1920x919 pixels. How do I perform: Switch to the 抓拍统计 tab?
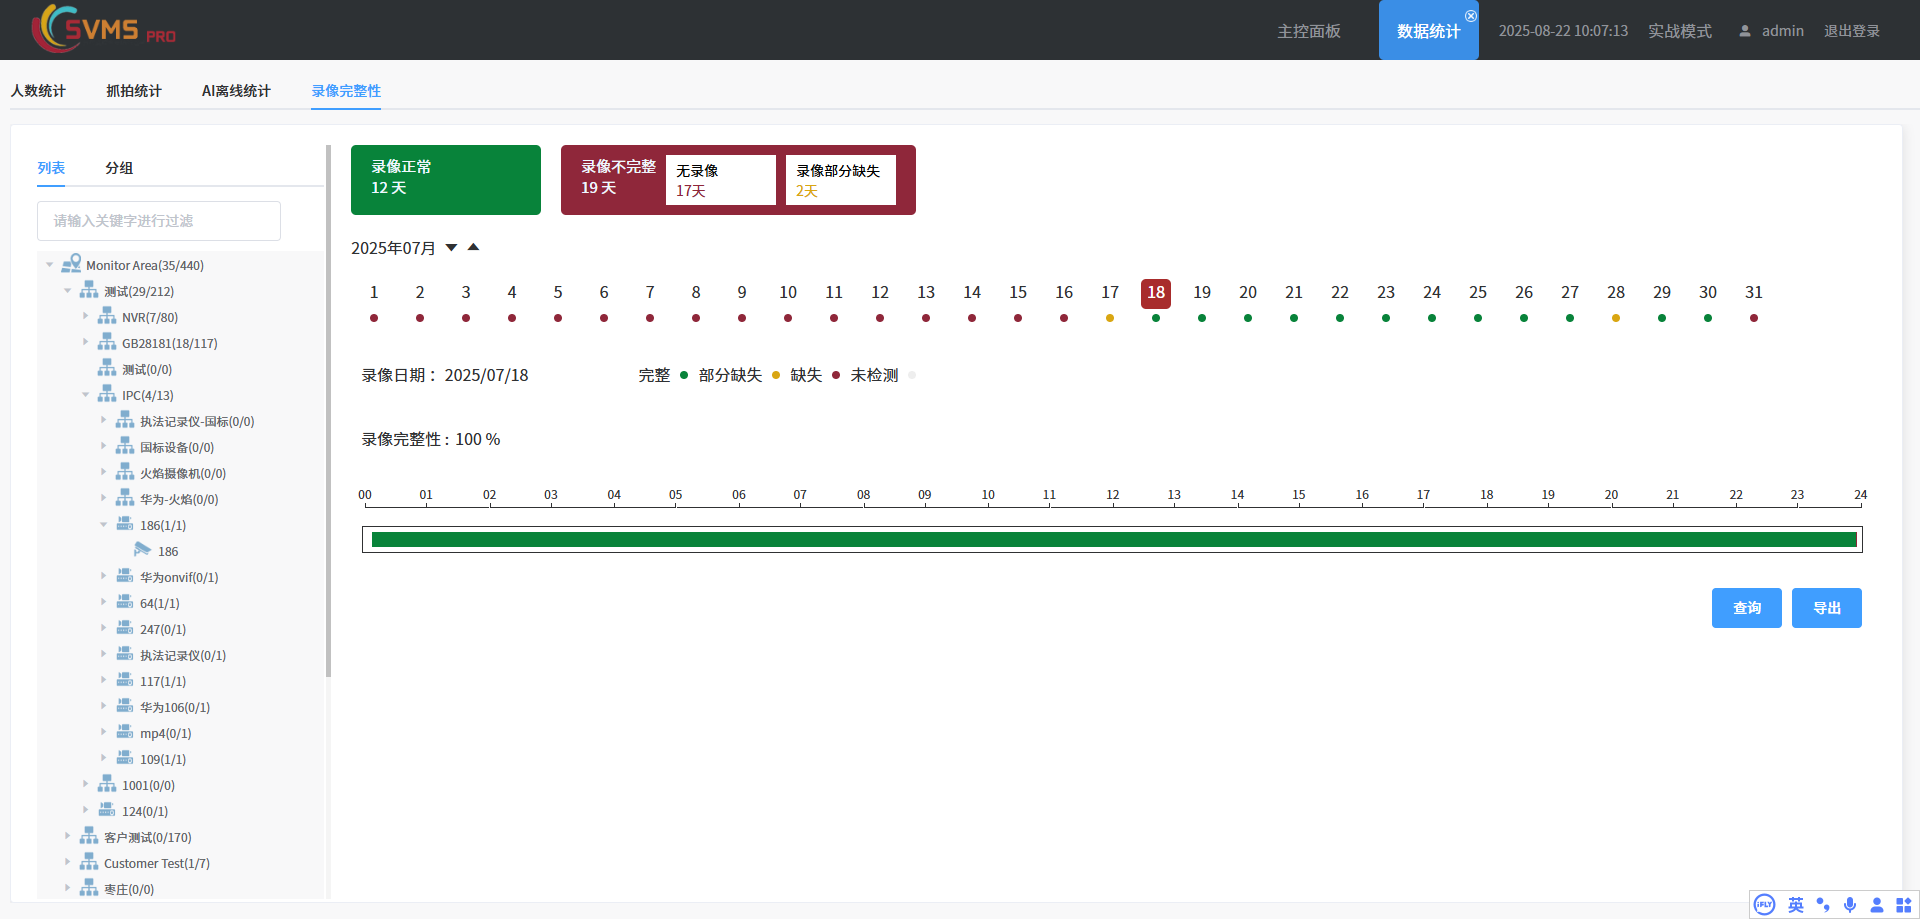(x=134, y=91)
